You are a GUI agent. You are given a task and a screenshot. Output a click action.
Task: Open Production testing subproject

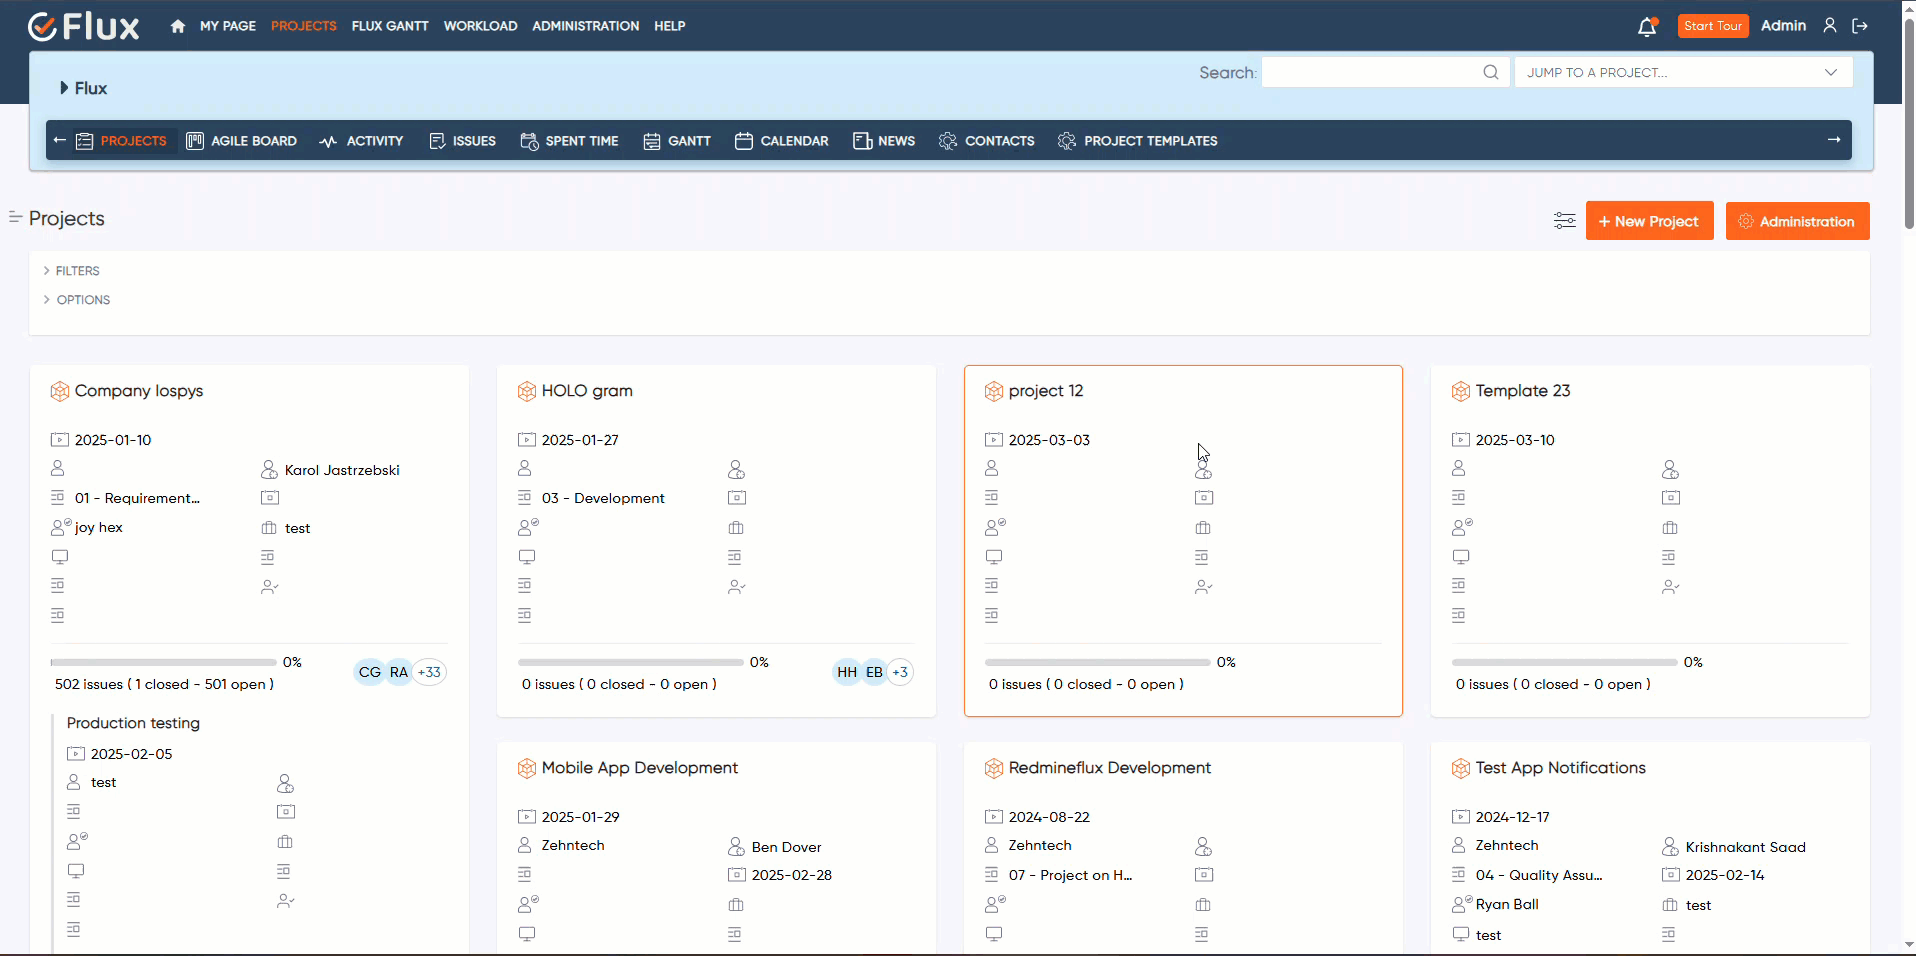[x=133, y=723]
